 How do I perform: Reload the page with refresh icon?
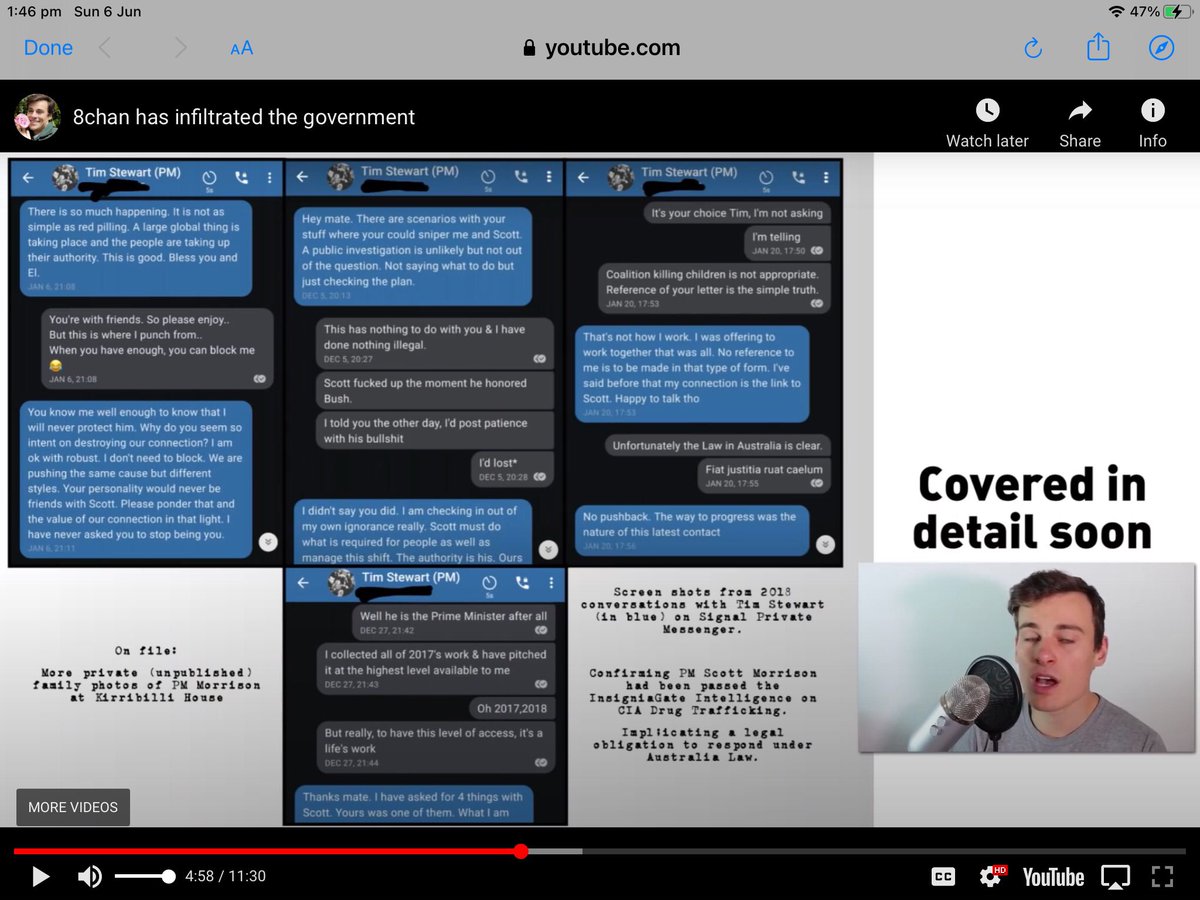(1034, 48)
